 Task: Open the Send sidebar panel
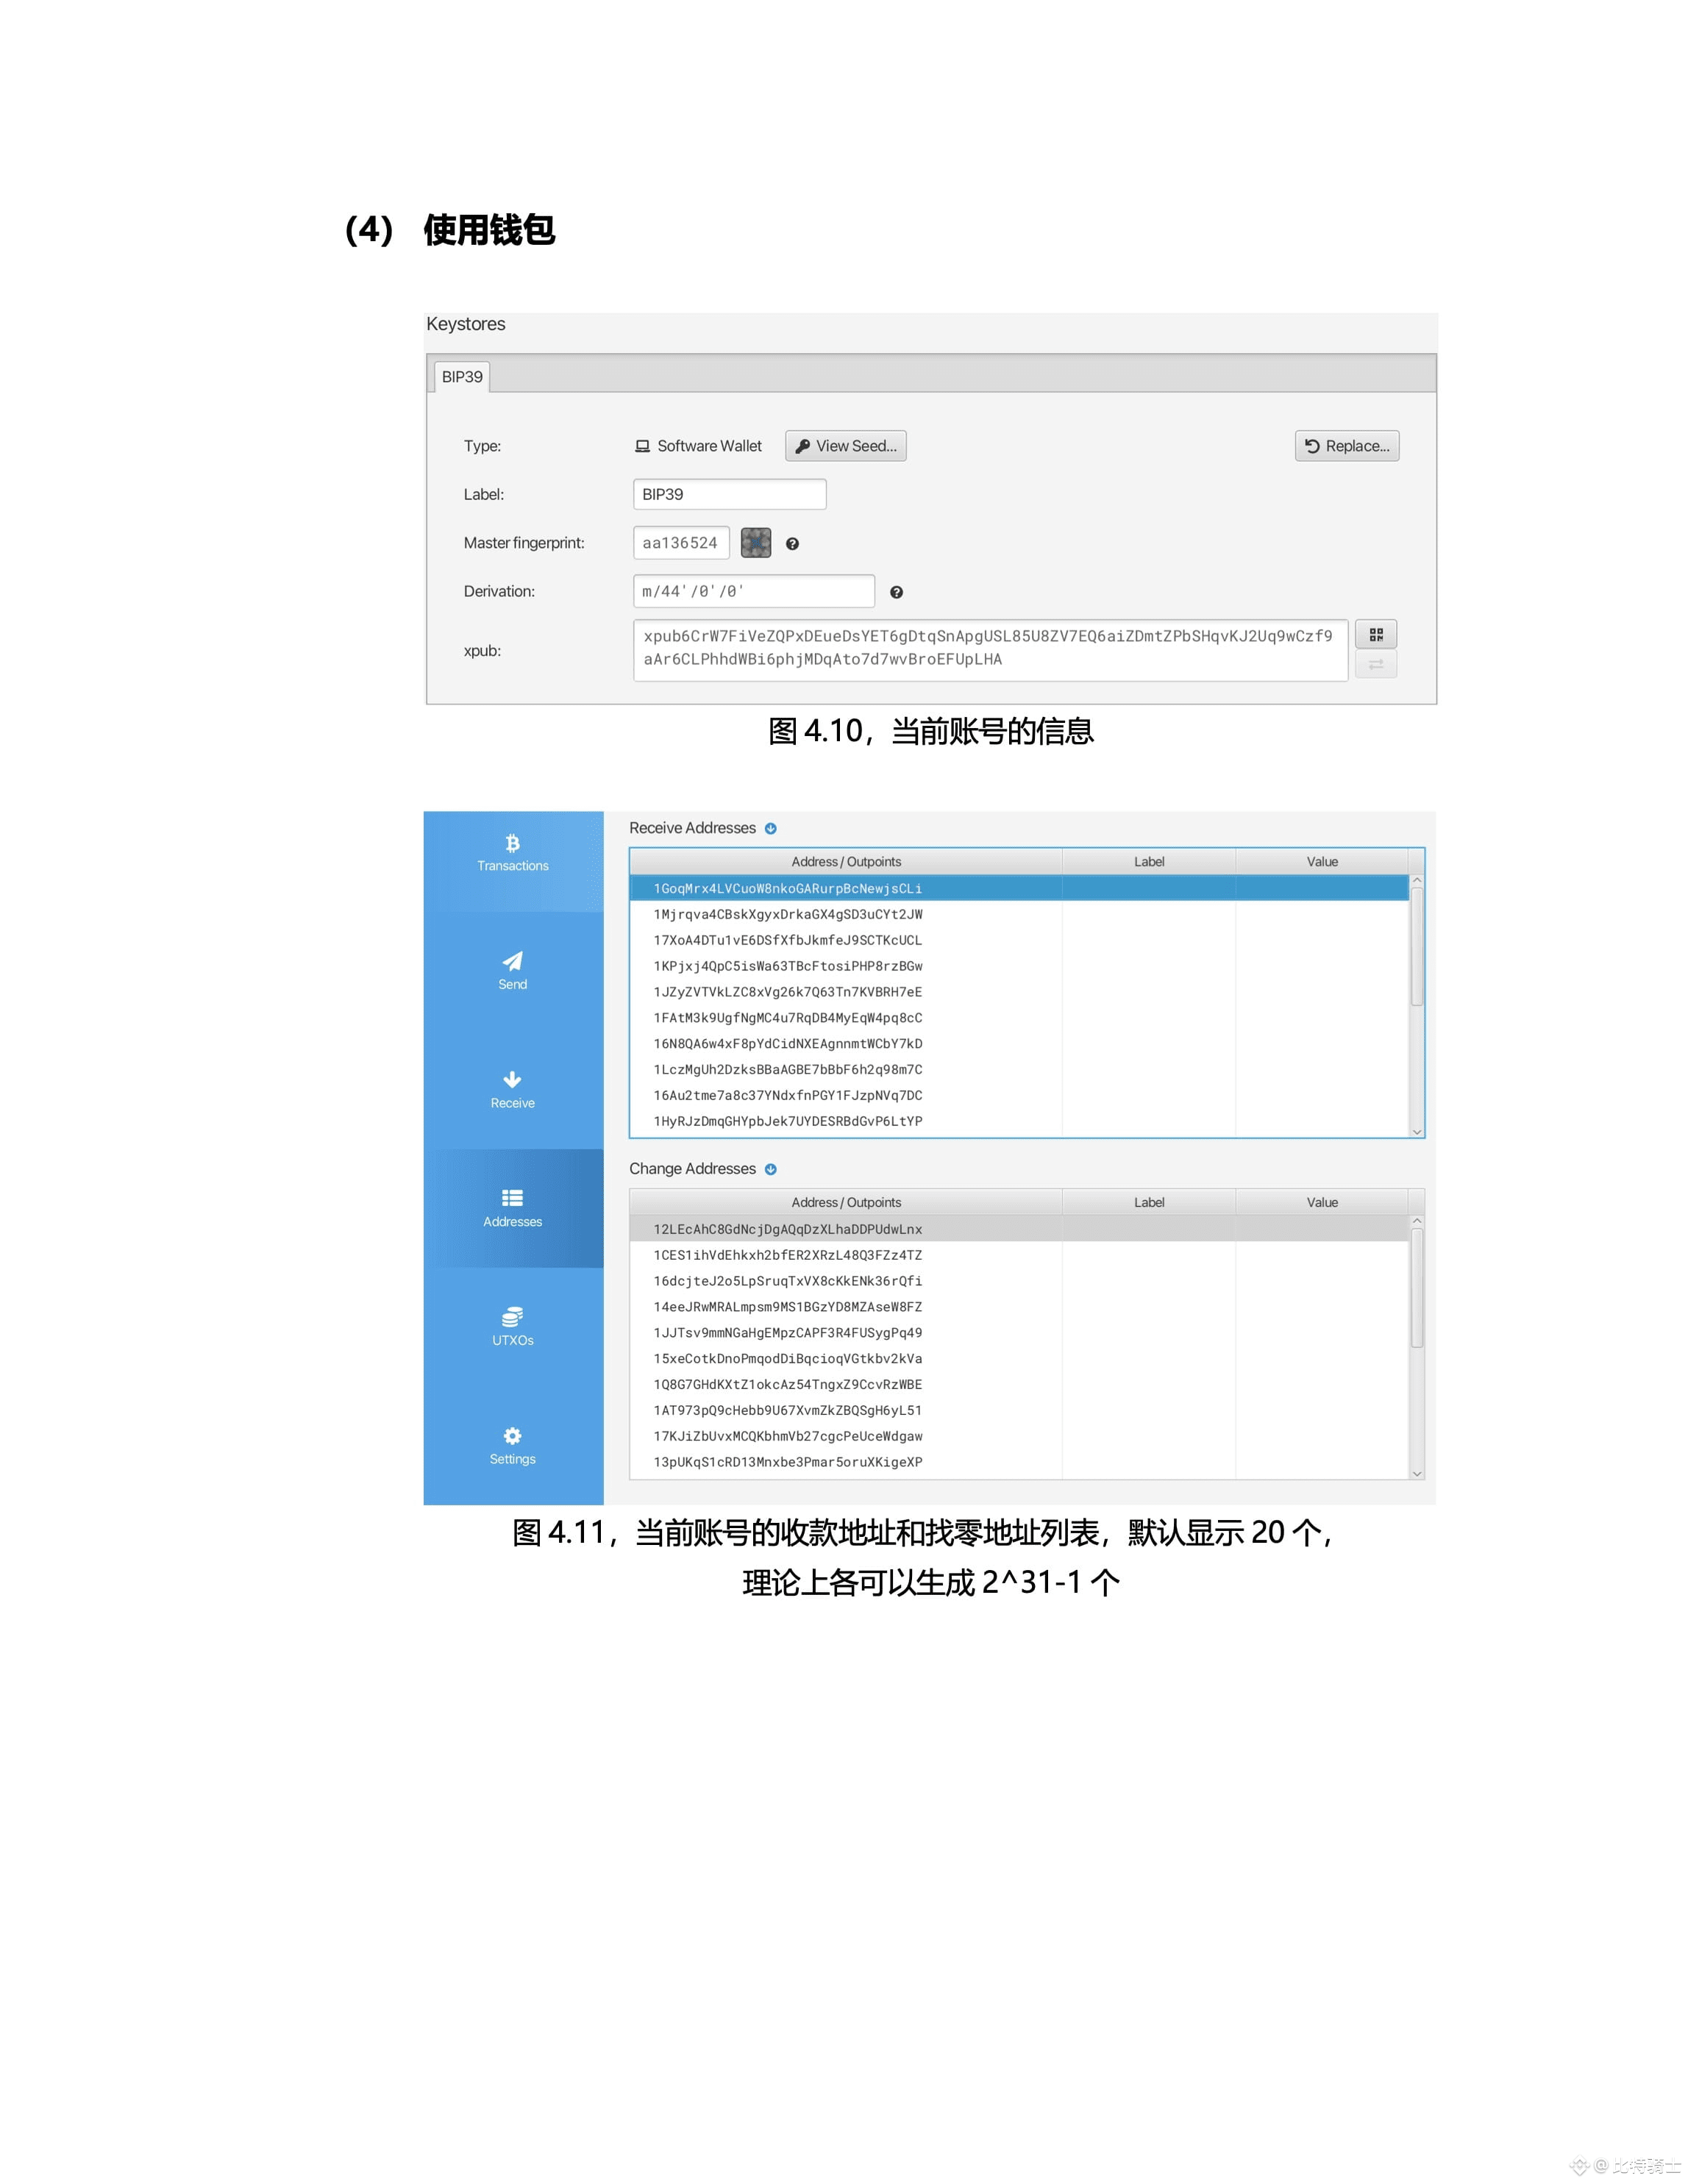512,971
